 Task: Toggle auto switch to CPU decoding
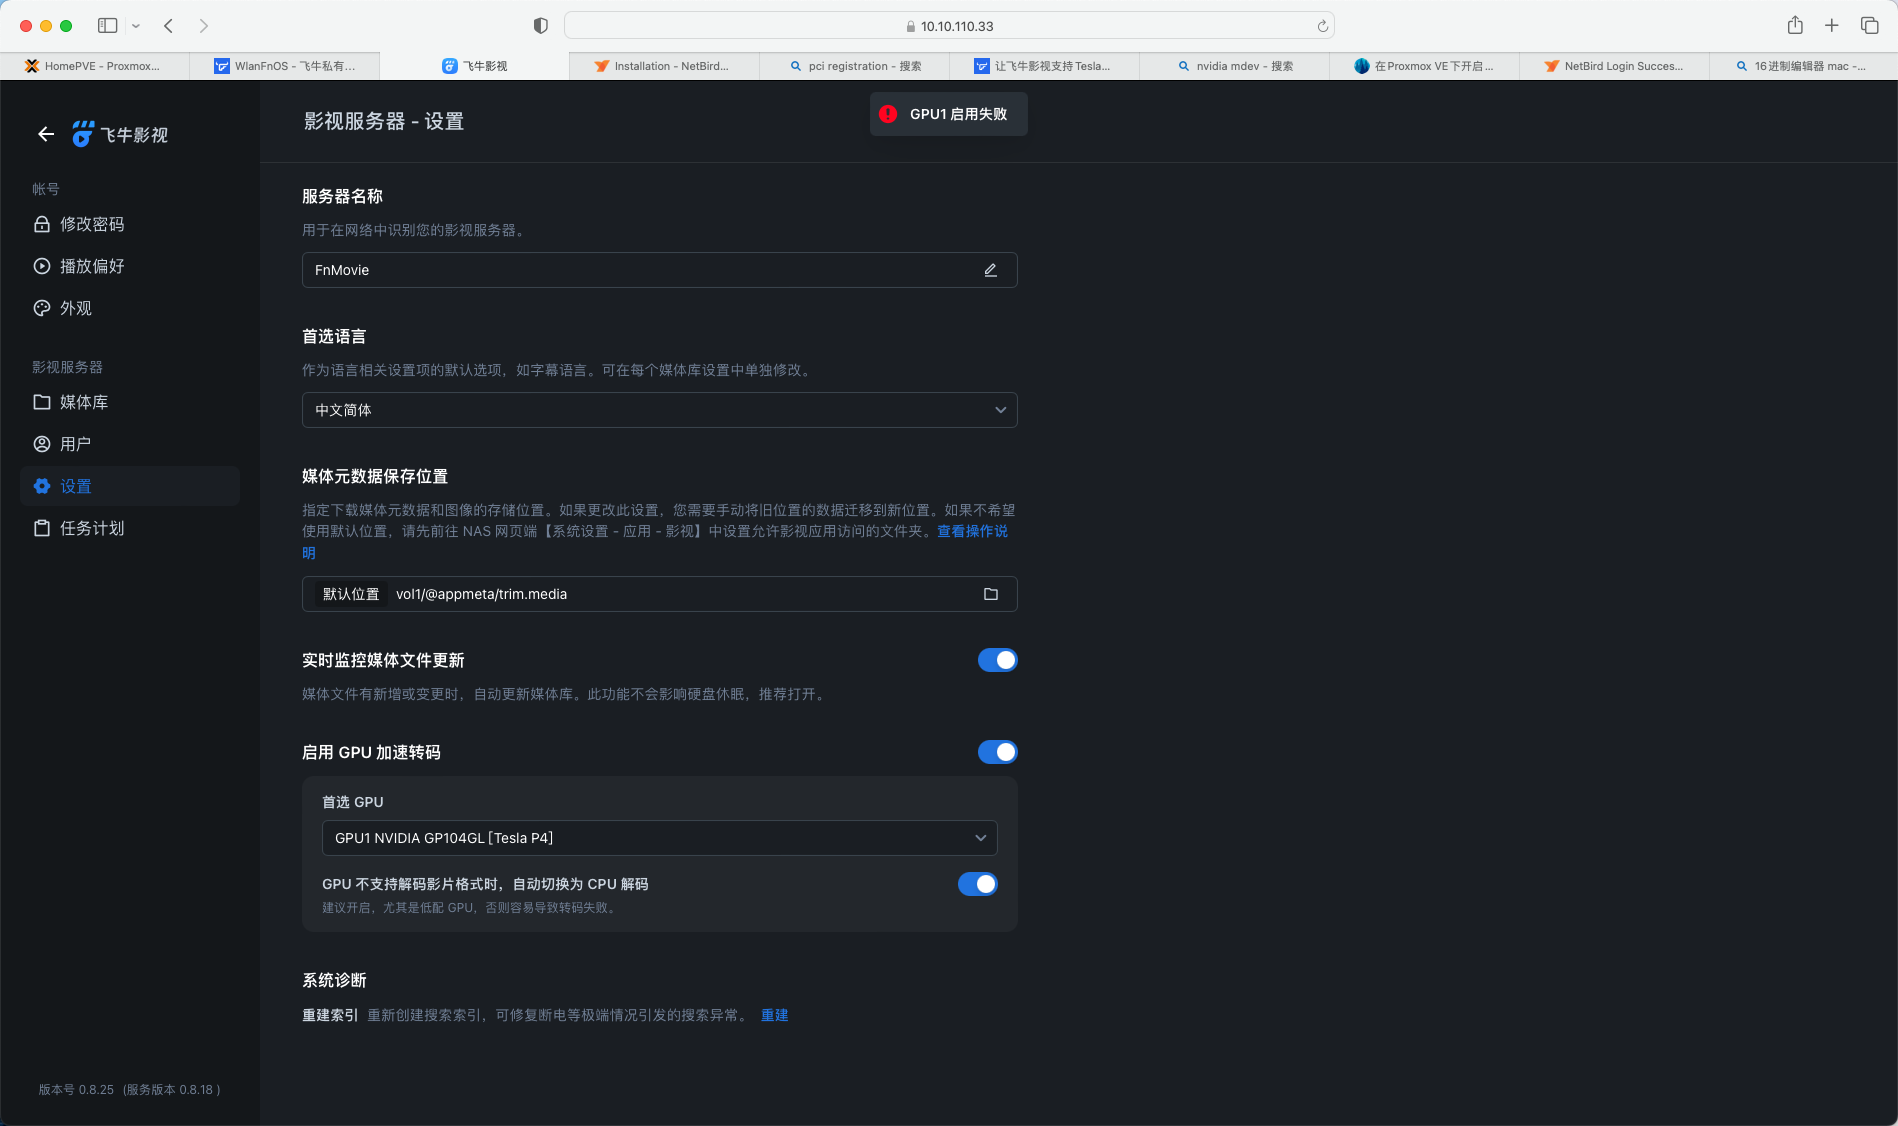click(x=977, y=884)
